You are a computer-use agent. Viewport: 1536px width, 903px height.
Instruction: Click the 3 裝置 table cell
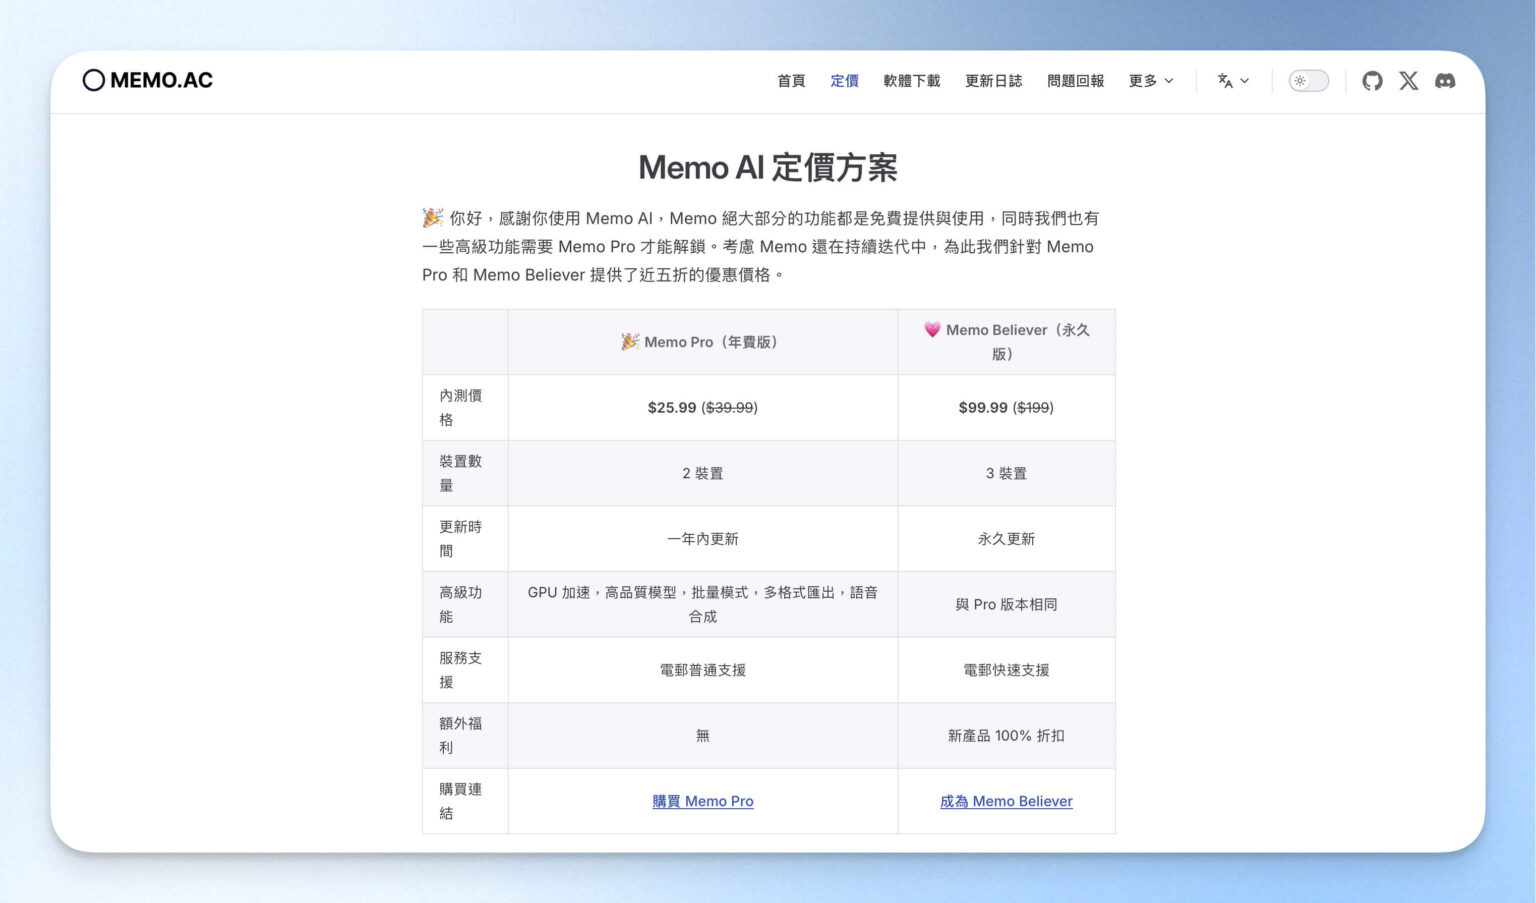pyautogui.click(x=1006, y=473)
